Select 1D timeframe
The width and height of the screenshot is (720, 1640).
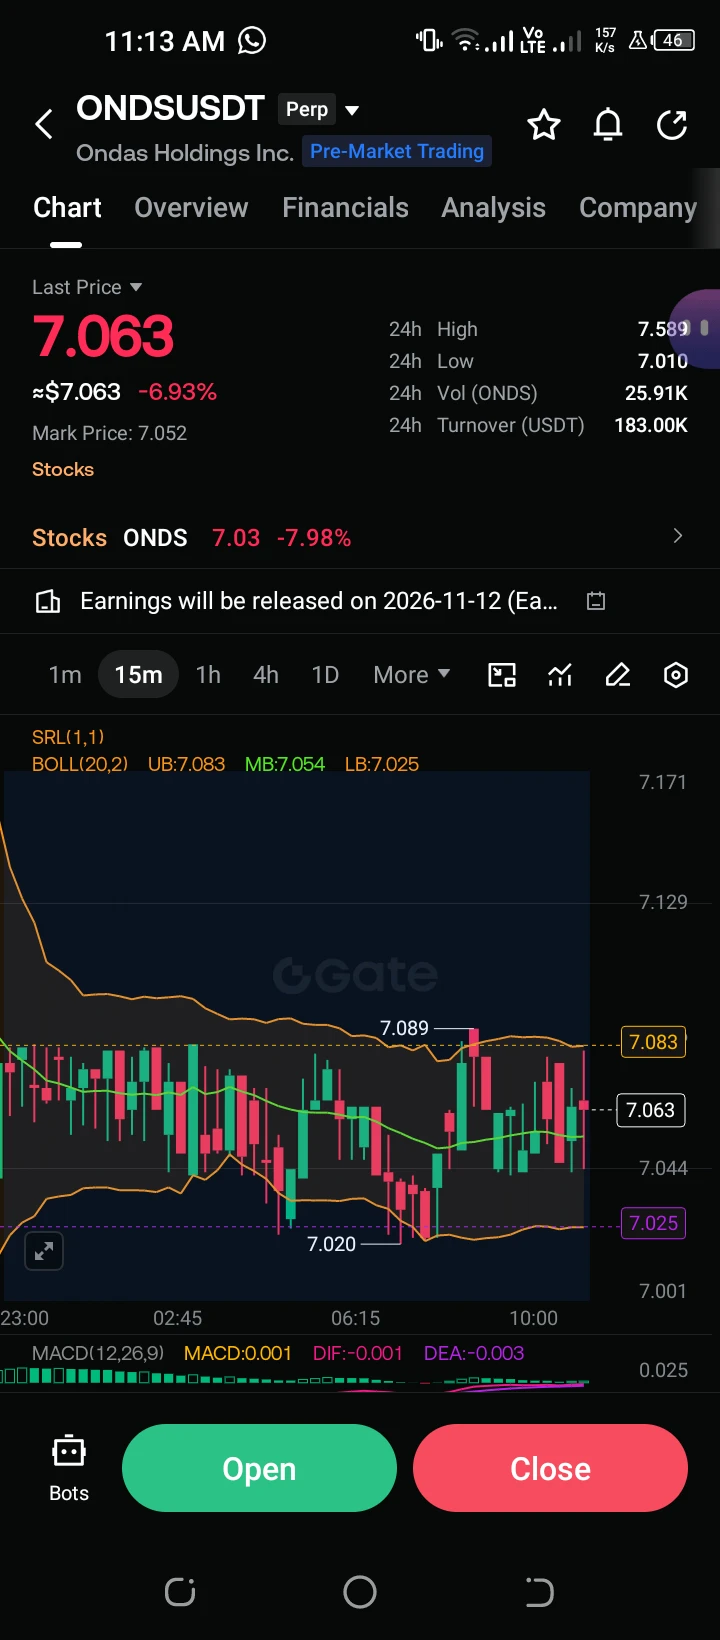coord(325,675)
